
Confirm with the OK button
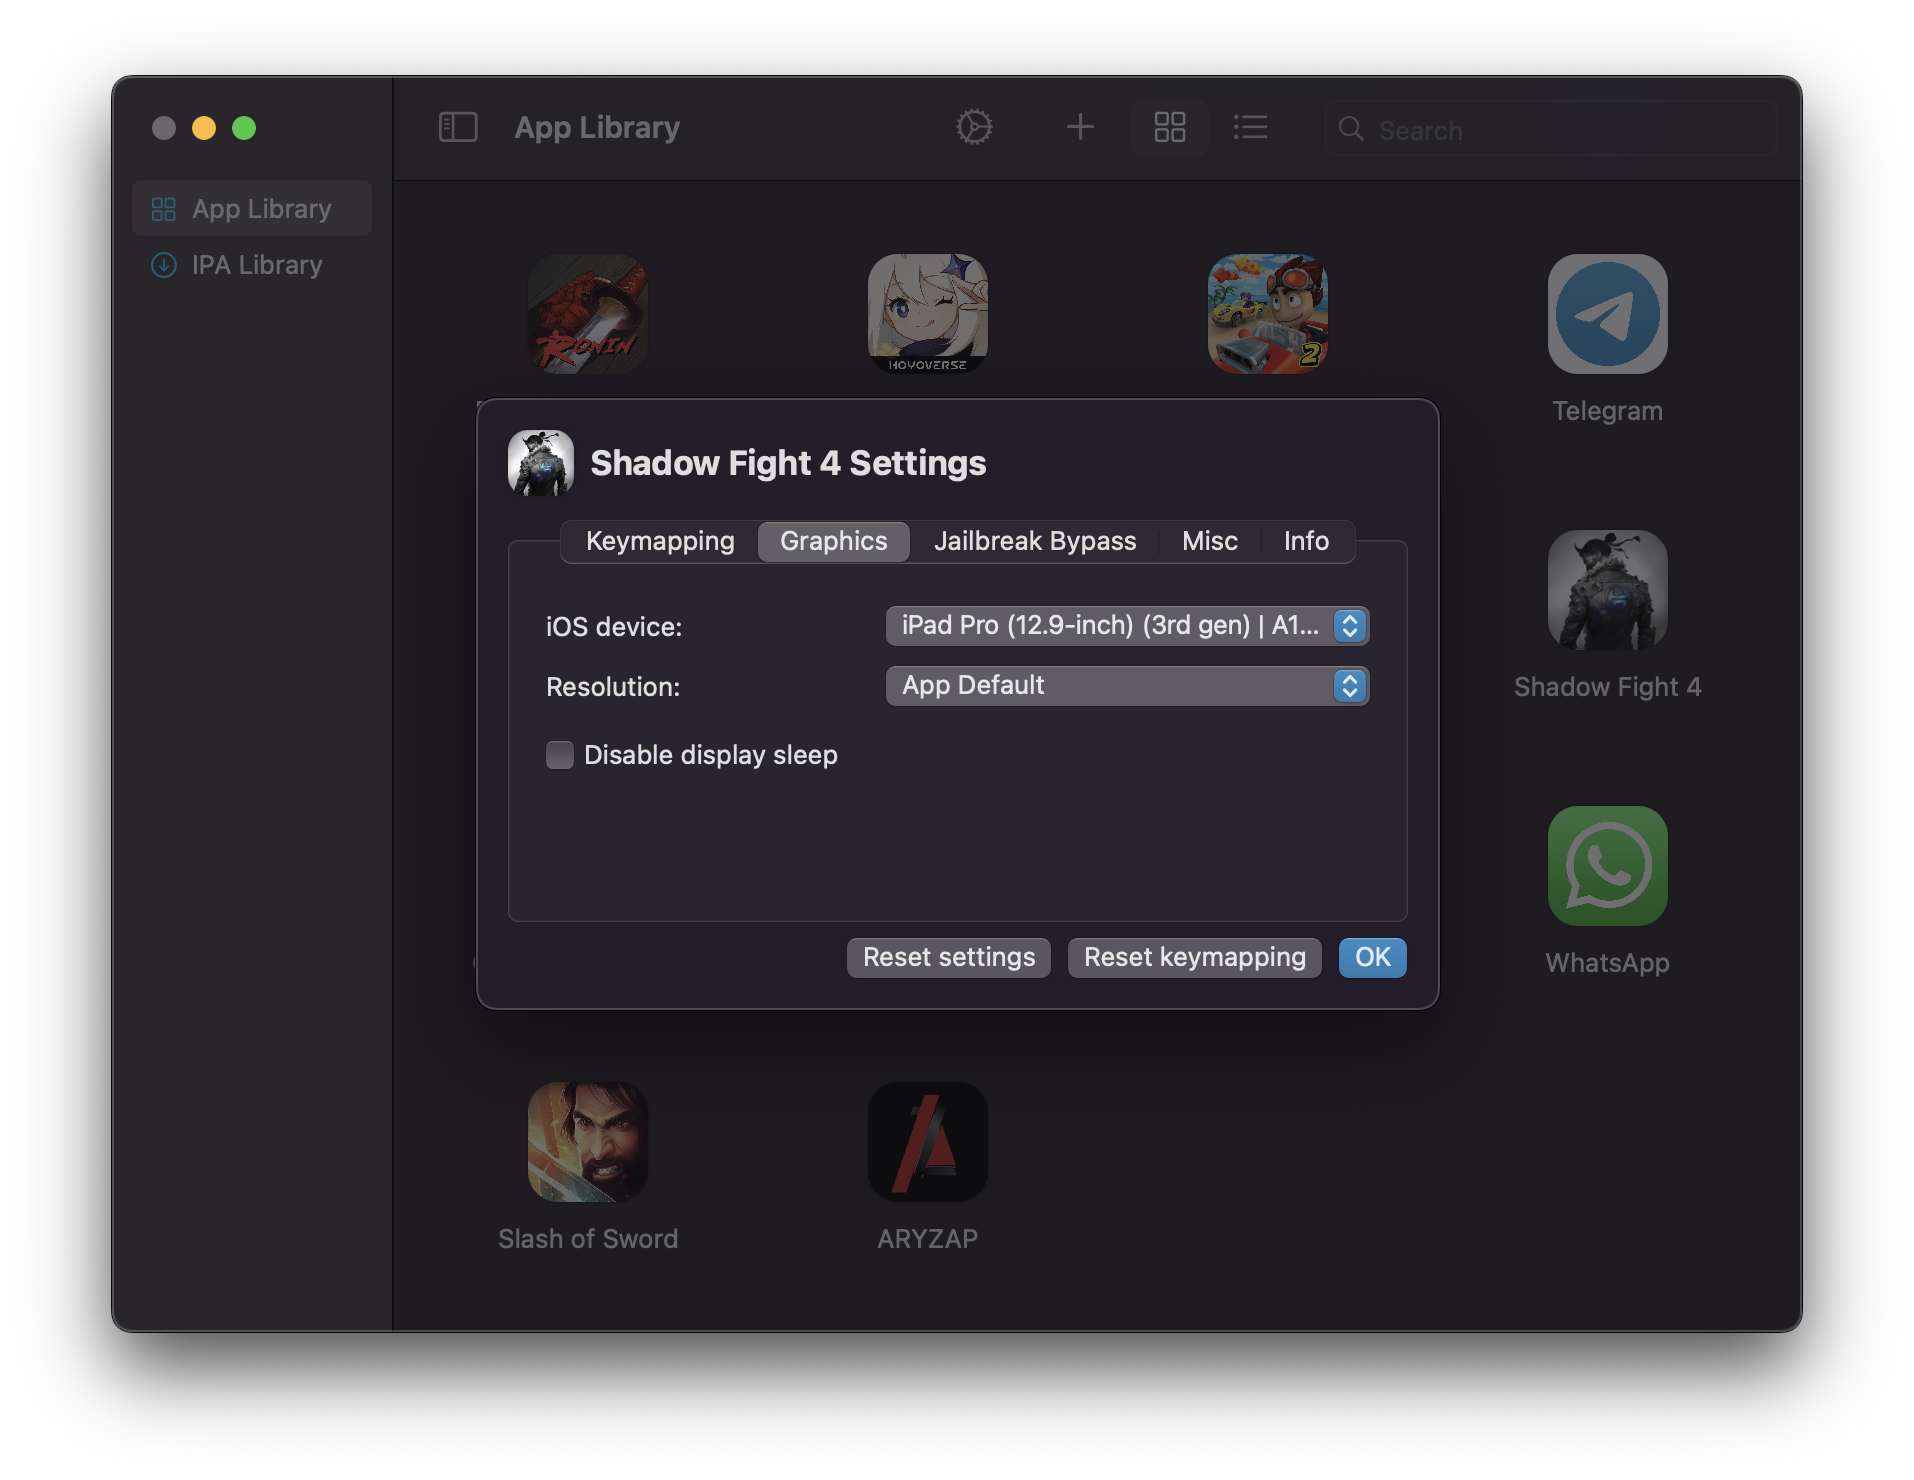coord(1372,957)
